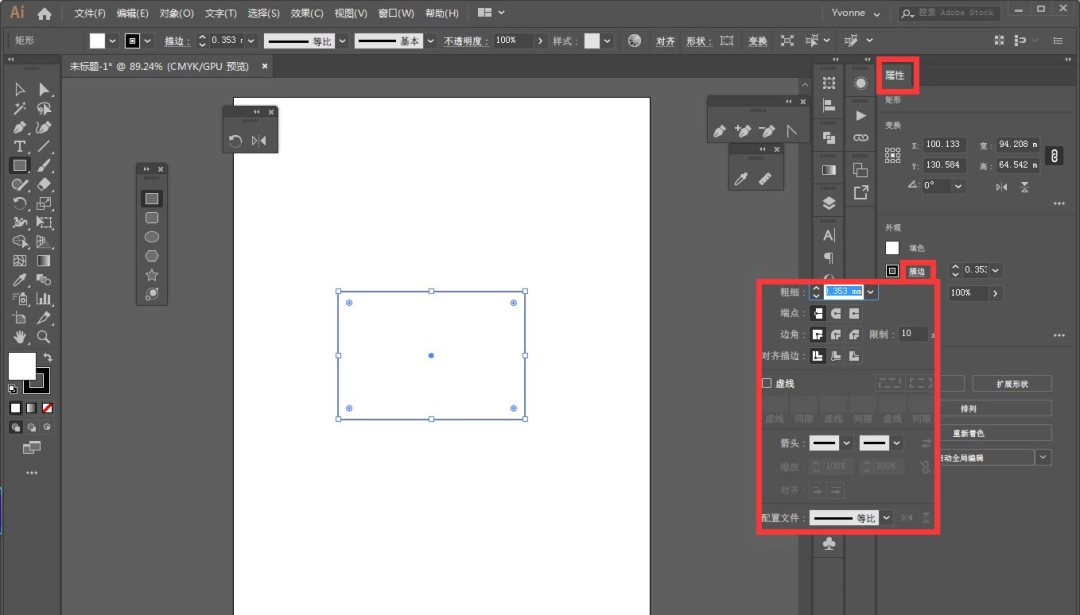Viewport: 1080px width, 615px height.
Task: Select the Zoom magnifier tool
Action: click(x=44, y=337)
